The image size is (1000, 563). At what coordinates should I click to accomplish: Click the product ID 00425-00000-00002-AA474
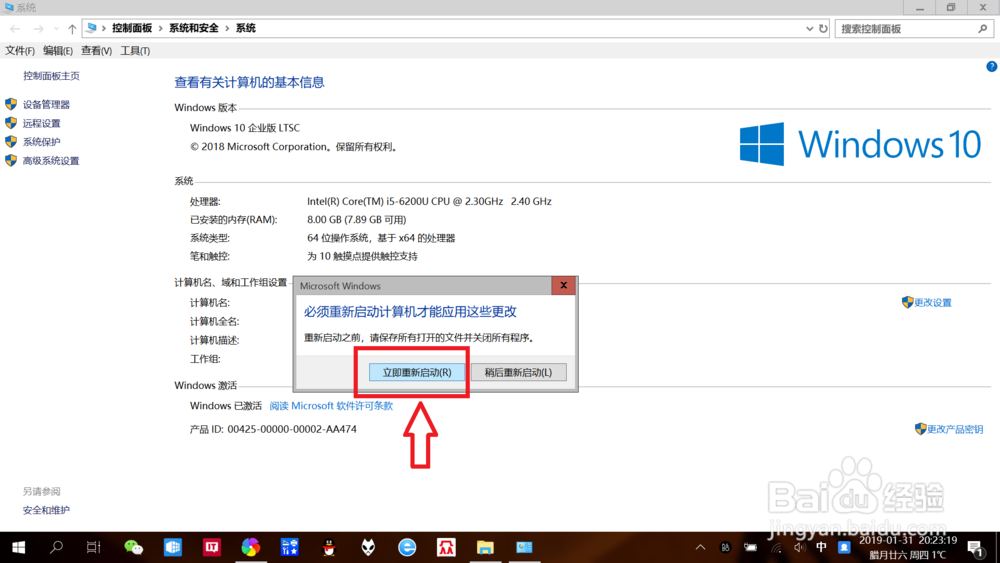coord(292,429)
